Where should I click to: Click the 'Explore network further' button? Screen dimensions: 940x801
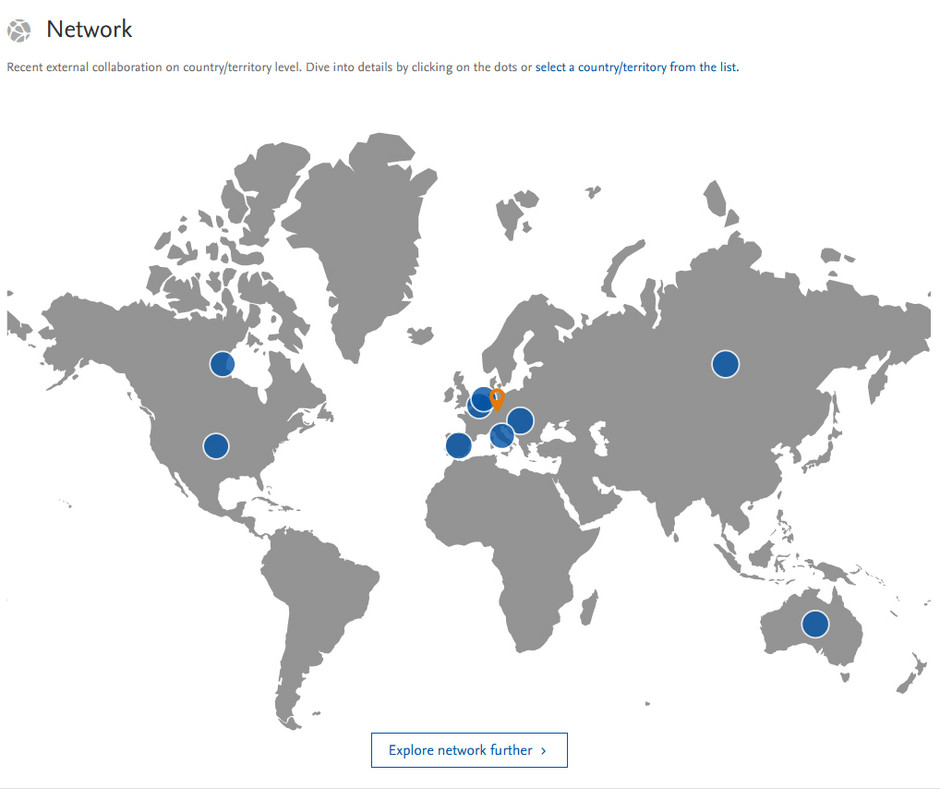coord(469,750)
